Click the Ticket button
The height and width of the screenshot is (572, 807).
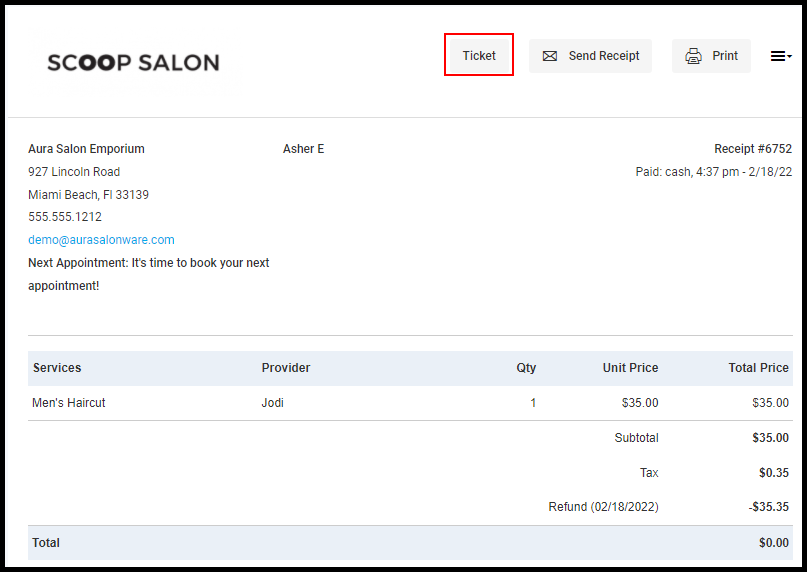click(479, 56)
